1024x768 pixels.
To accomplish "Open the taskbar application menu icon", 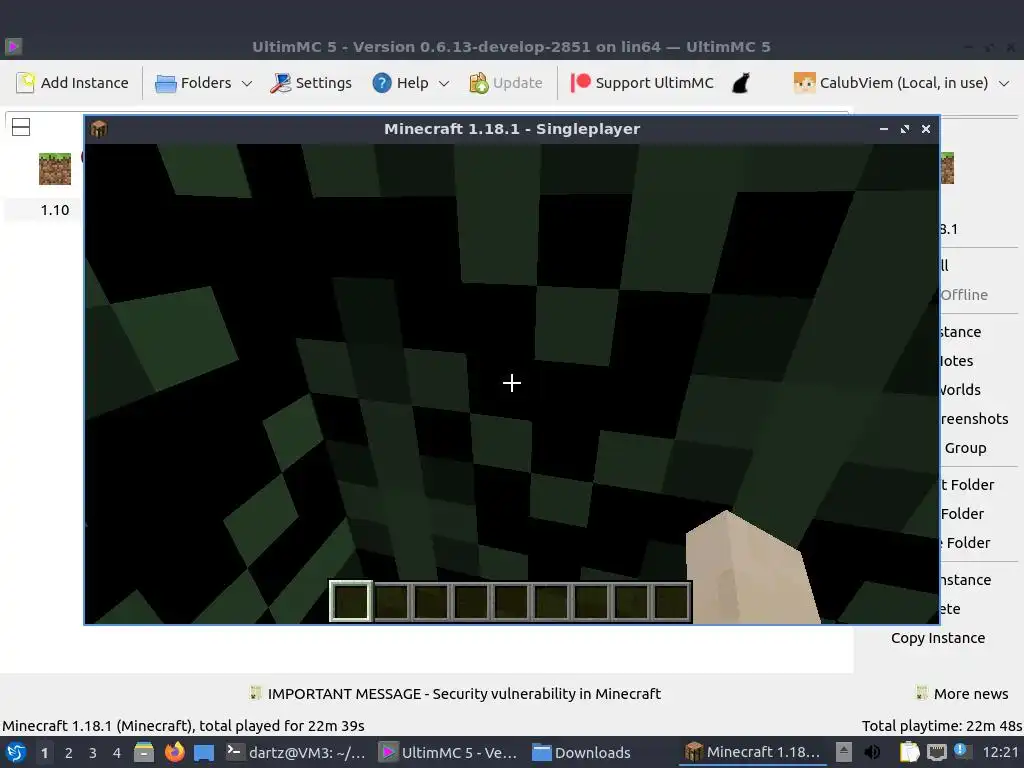I will click(16, 752).
